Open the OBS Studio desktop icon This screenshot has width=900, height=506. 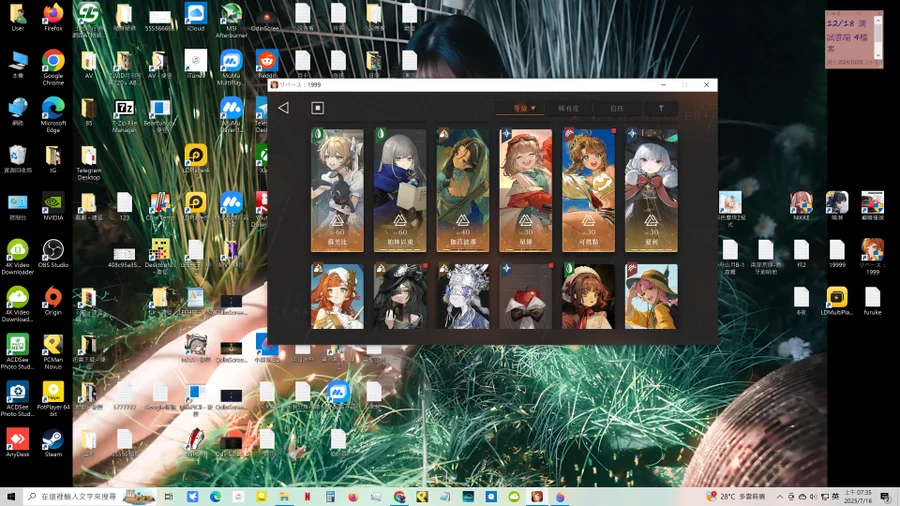coord(53,254)
